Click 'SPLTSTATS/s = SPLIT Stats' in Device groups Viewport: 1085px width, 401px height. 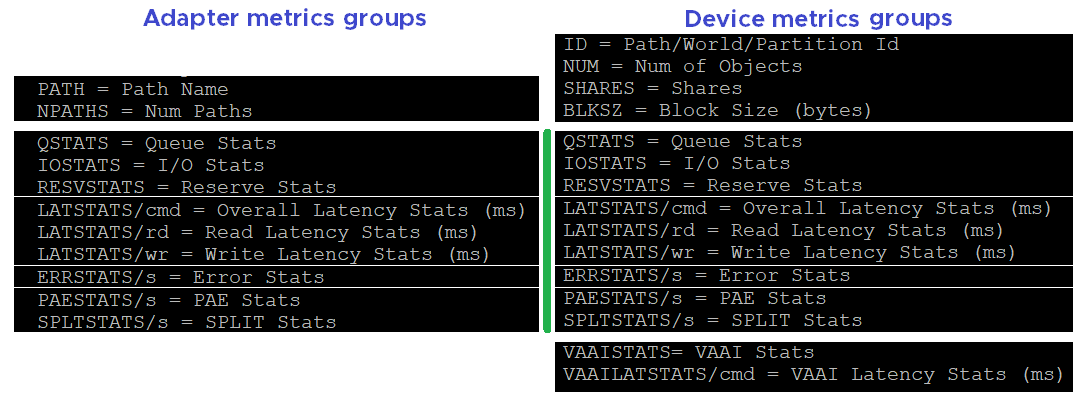tap(713, 320)
